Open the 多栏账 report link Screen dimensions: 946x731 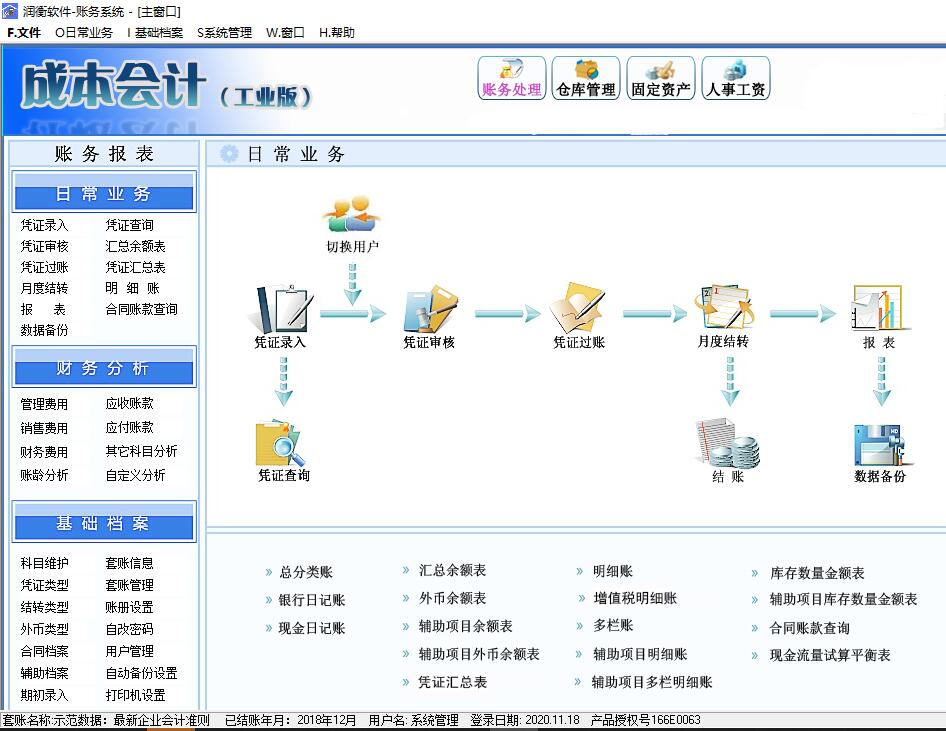coord(613,625)
